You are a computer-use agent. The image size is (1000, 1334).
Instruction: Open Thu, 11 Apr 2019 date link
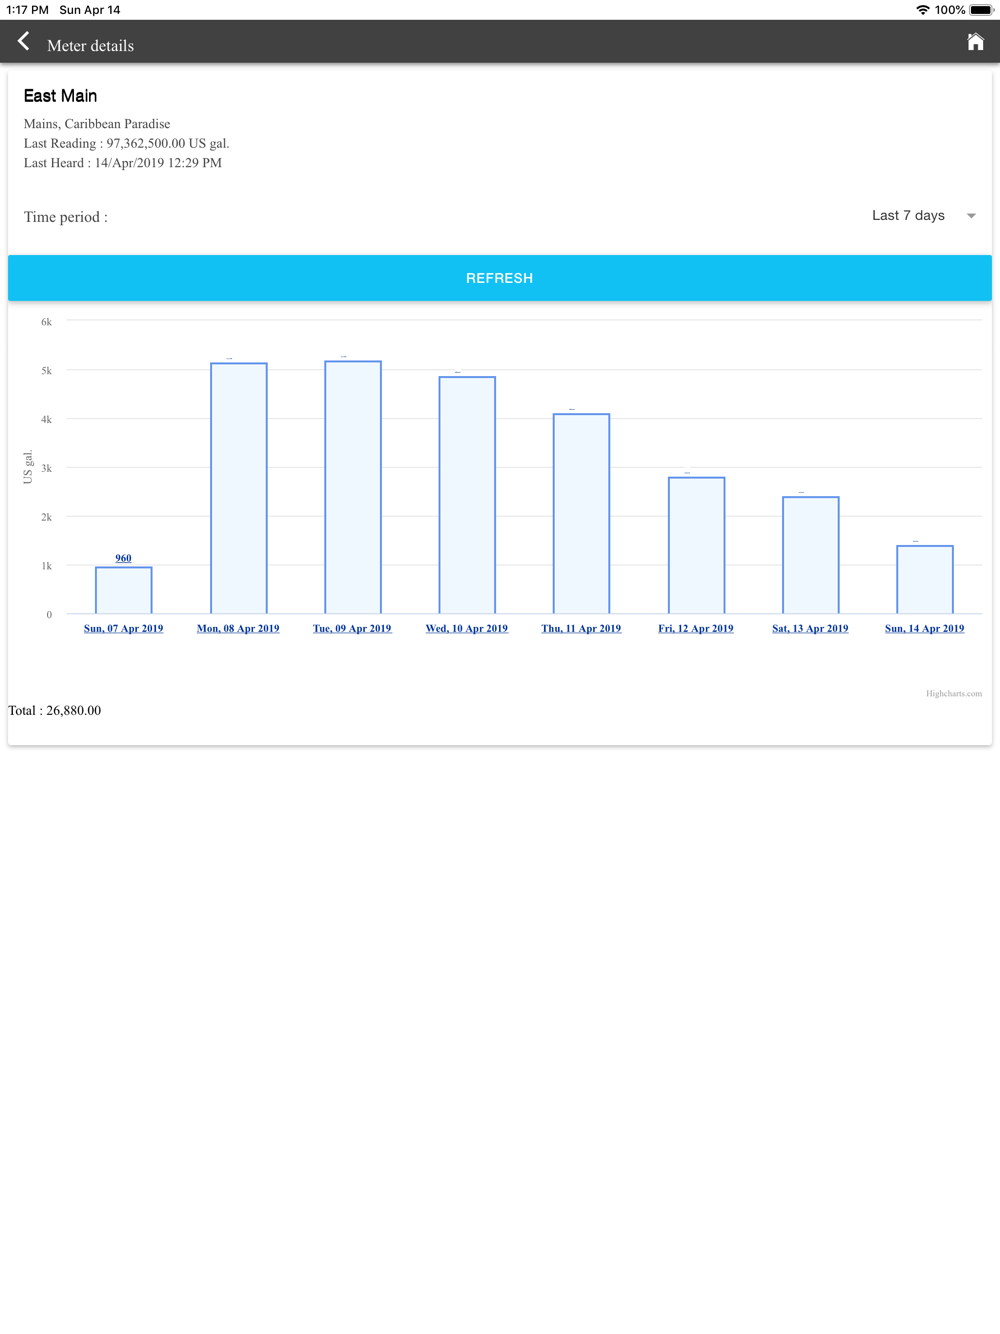[581, 629]
